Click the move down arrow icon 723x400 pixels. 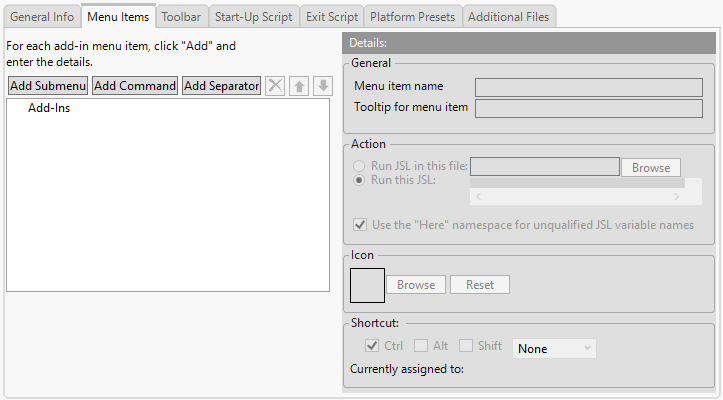323,86
